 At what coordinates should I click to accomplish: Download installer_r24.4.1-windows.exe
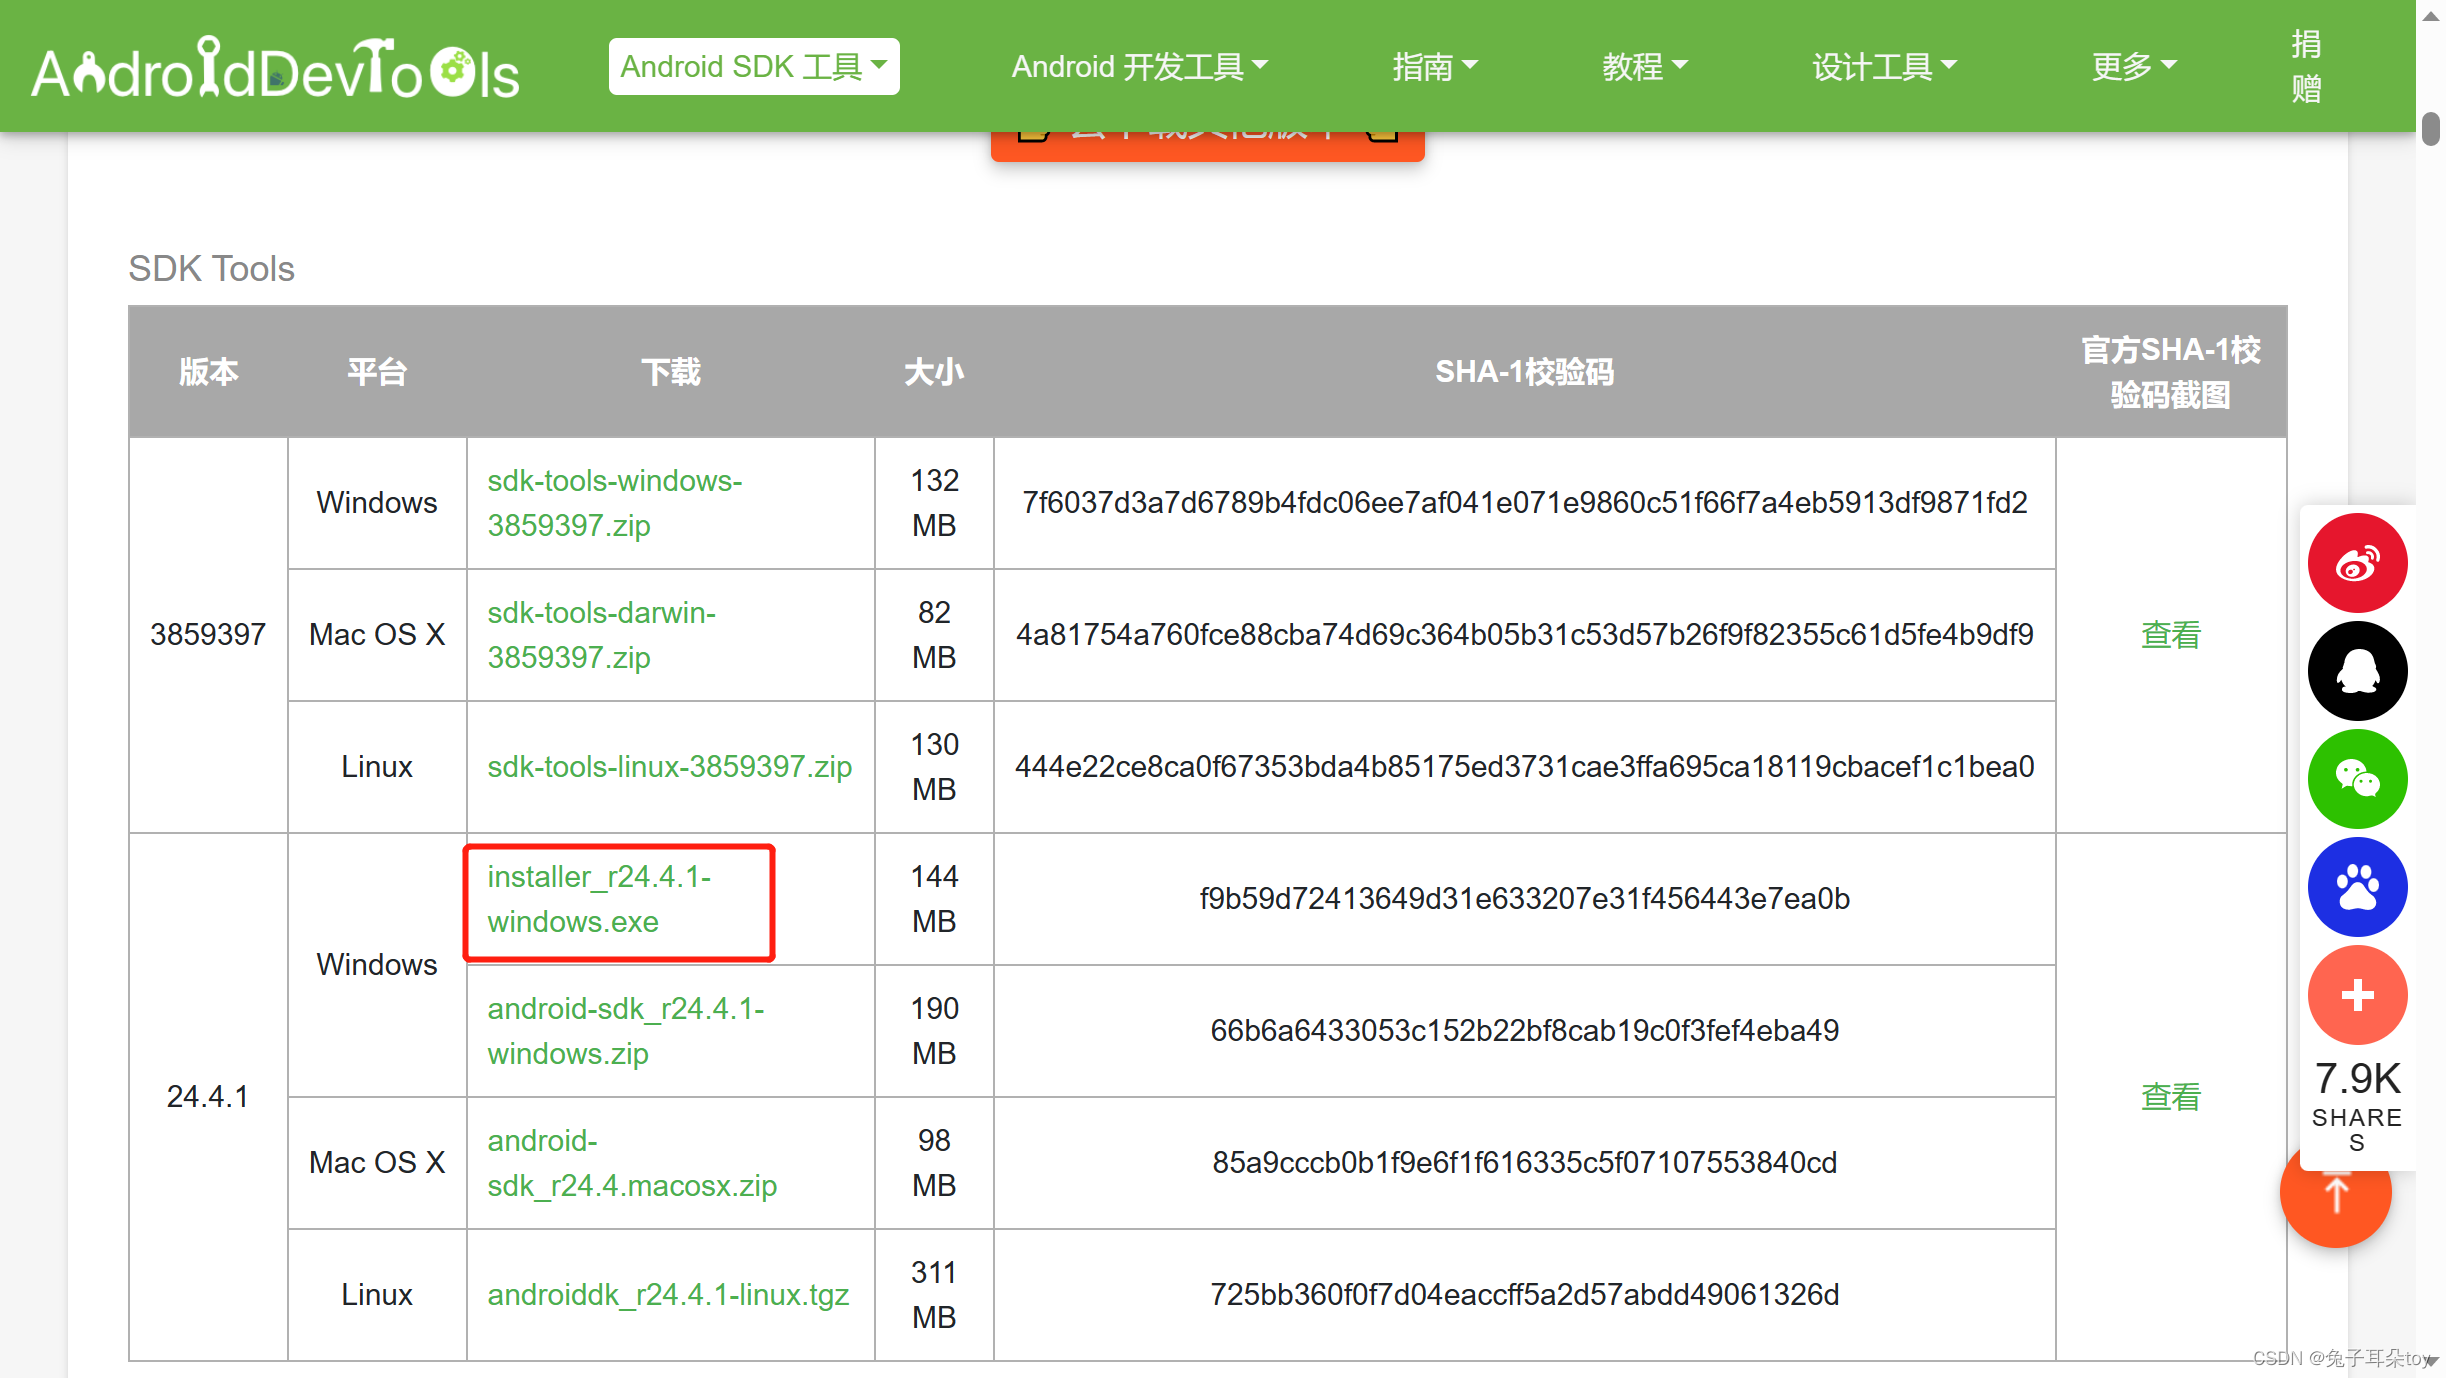point(599,899)
